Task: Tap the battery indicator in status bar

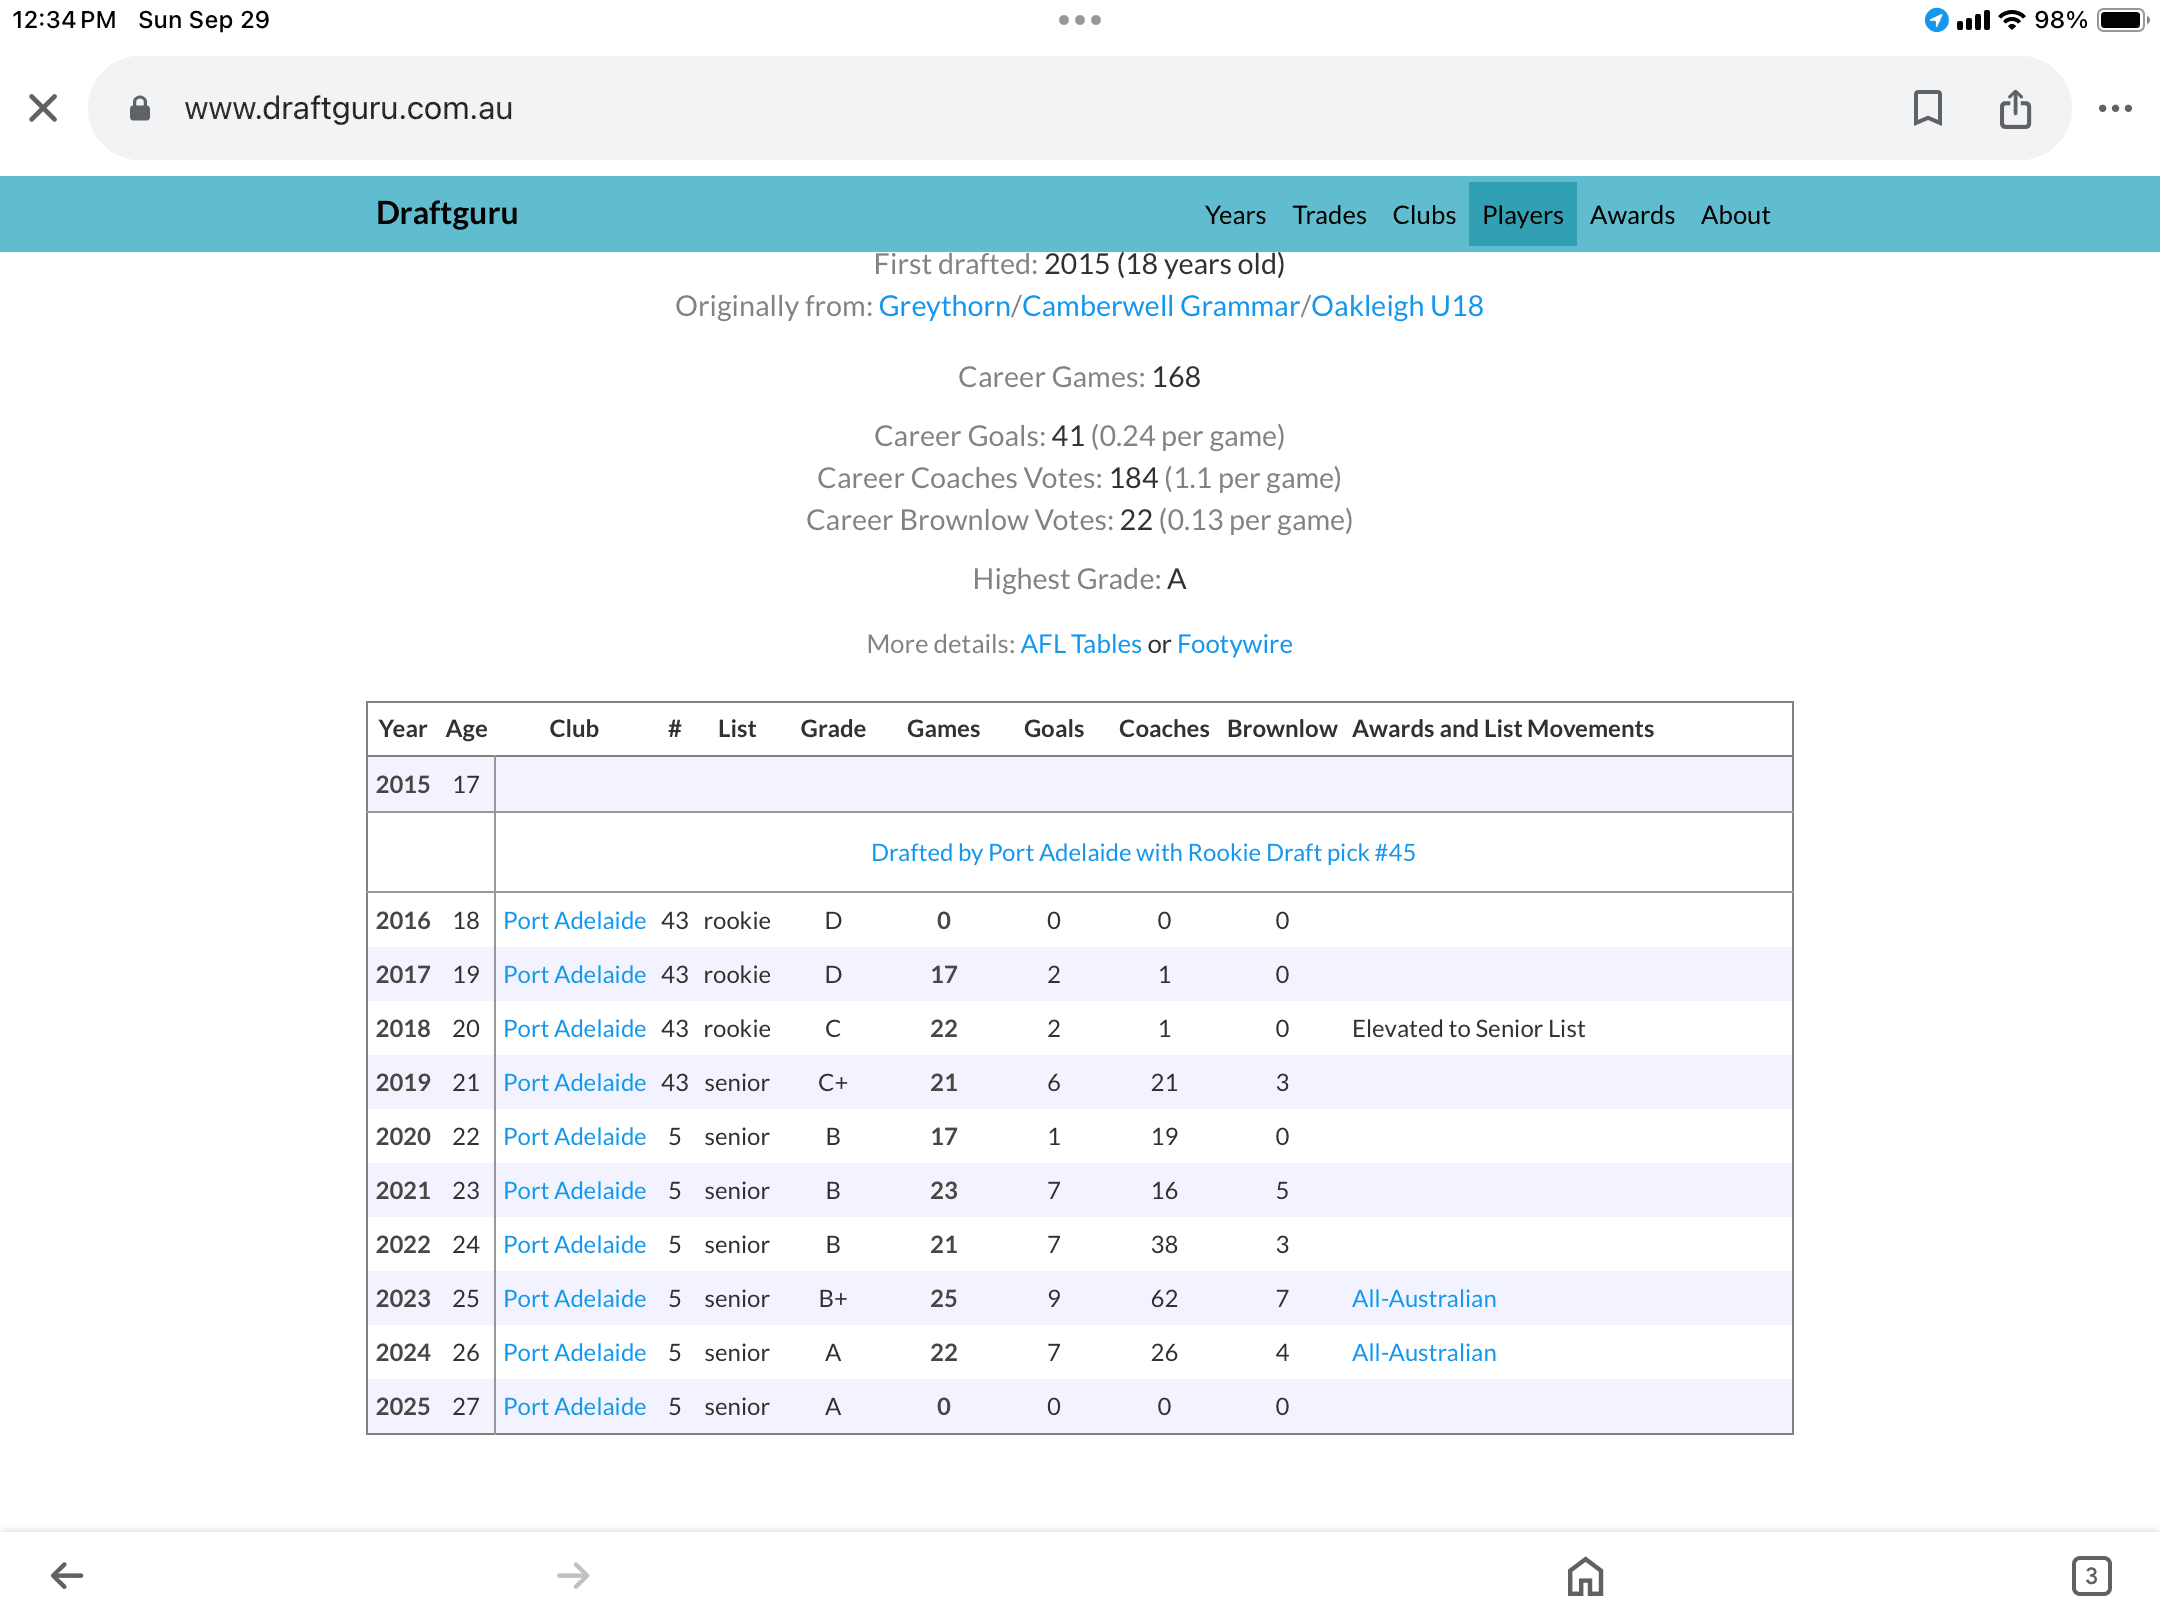Action: click(2122, 20)
